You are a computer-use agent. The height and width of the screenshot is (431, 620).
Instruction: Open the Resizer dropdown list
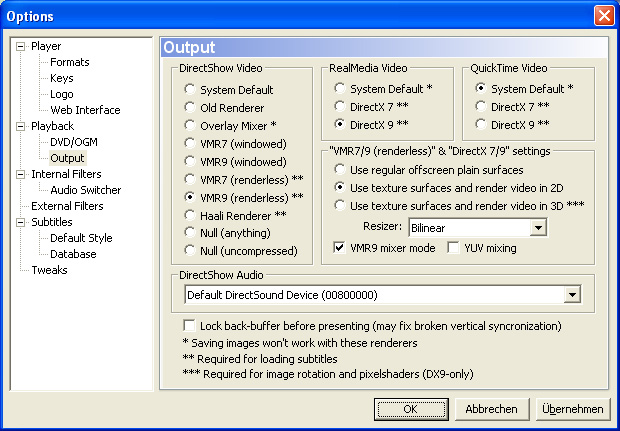coord(538,228)
